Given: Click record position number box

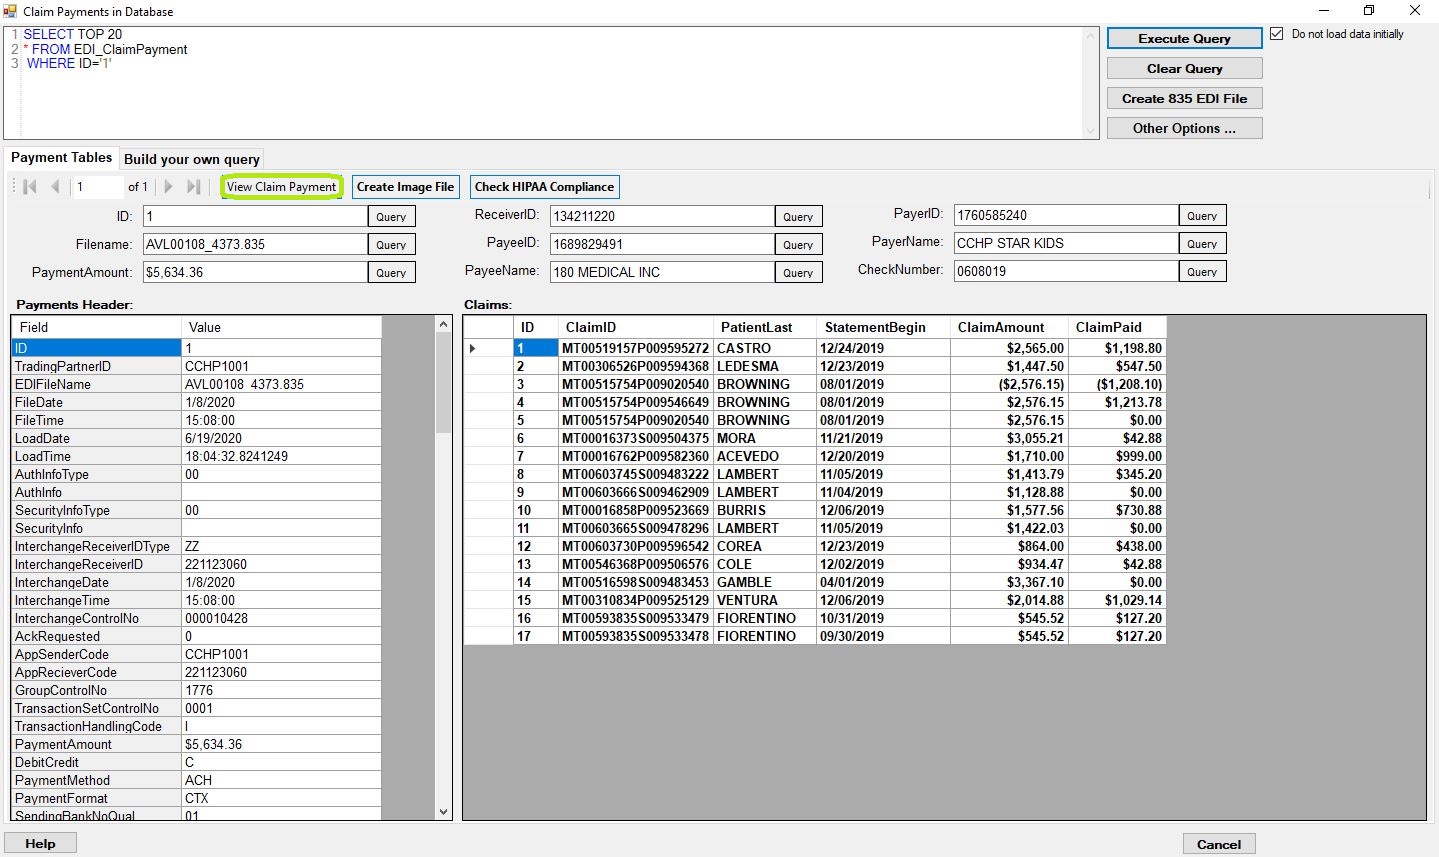Looking at the screenshot, I should coord(98,187).
